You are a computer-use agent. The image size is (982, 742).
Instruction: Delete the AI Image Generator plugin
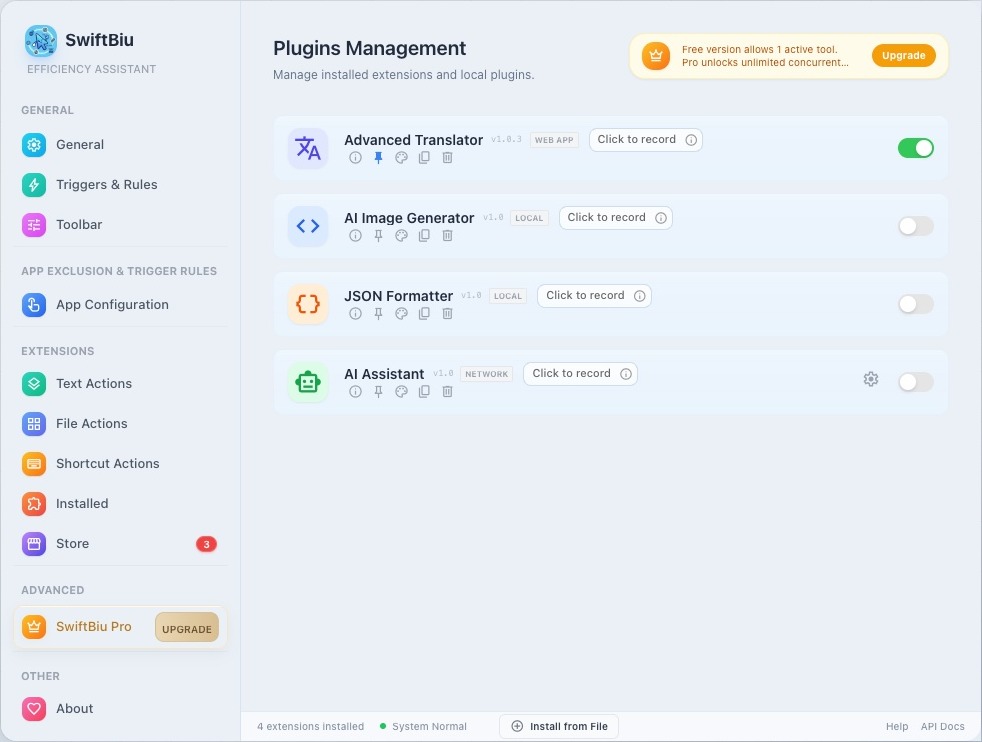pyautogui.click(x=447, y=235)
